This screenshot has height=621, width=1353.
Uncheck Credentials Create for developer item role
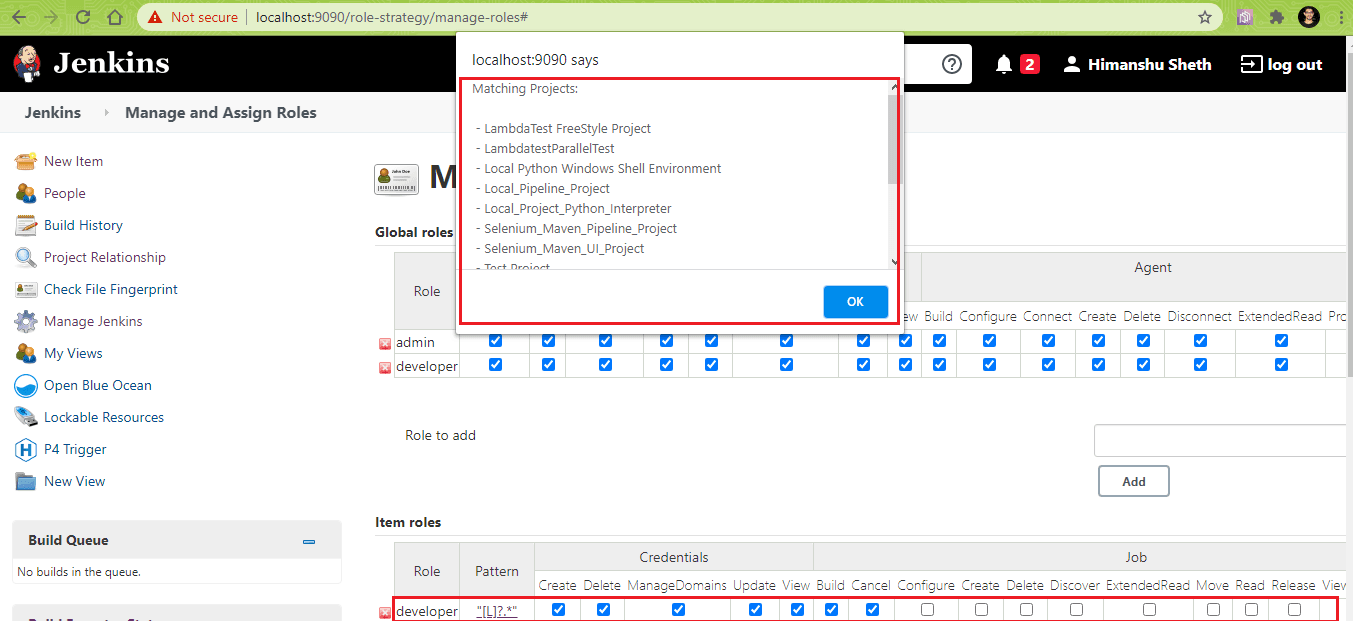[x=558, y=609]
